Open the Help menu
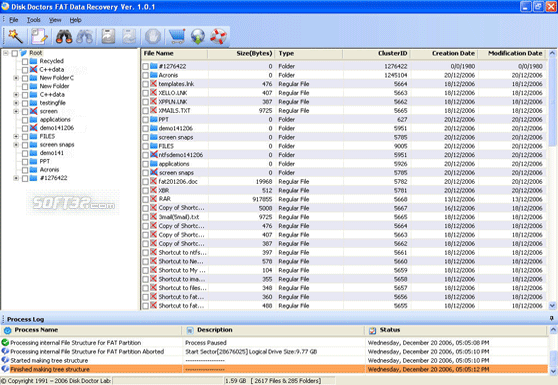The width and height of the screenshot is (558, 385). (75, 20)
